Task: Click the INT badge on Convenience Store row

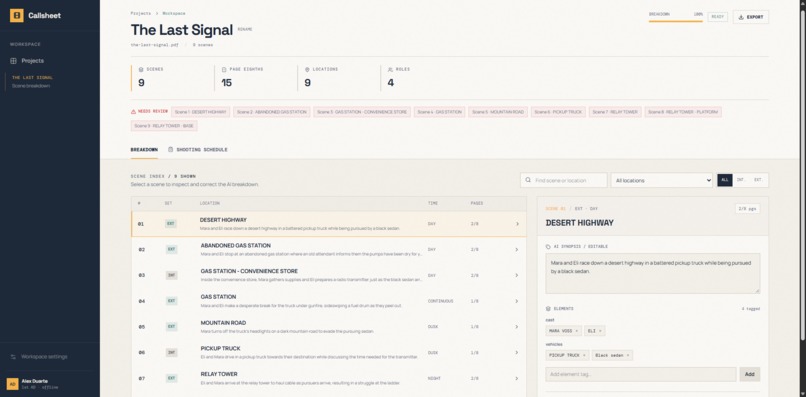Action: click(172, 275)
